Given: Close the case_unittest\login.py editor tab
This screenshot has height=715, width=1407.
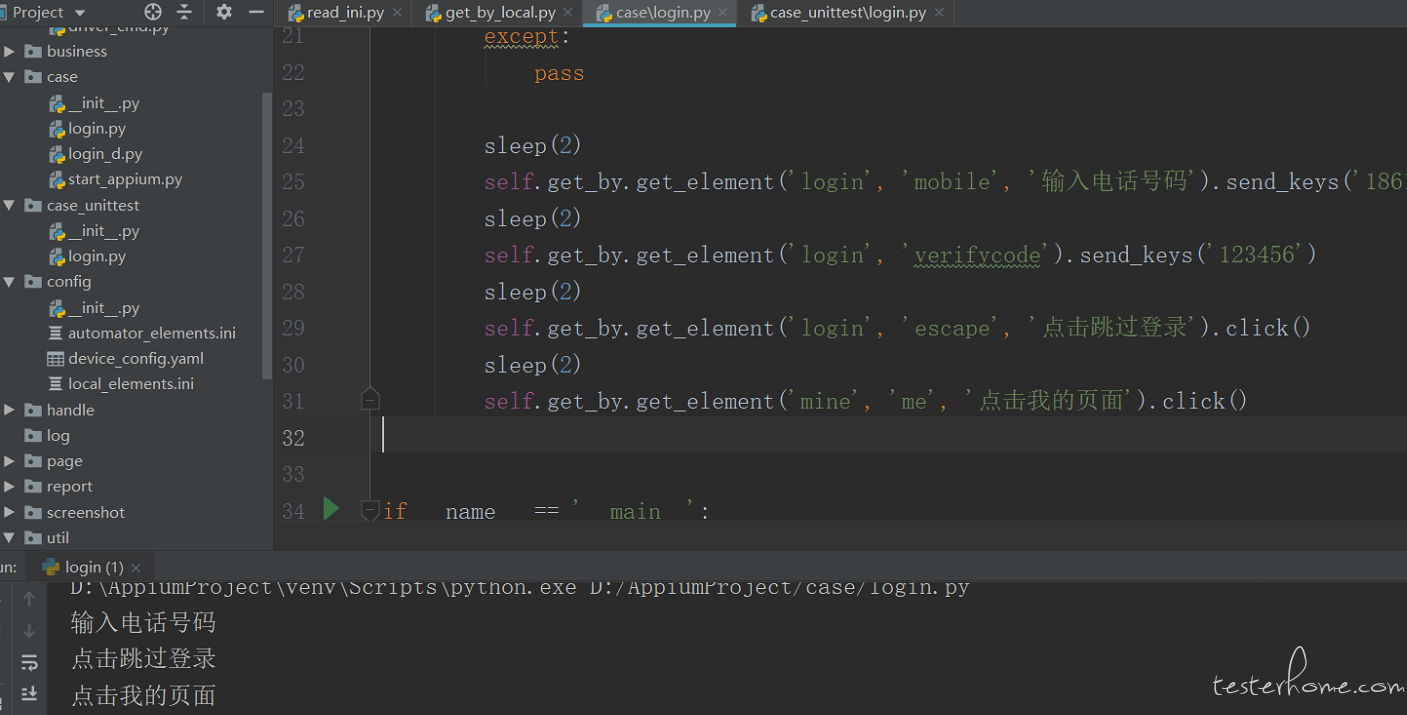Looking at the screenshot, I should coord(937,13).
